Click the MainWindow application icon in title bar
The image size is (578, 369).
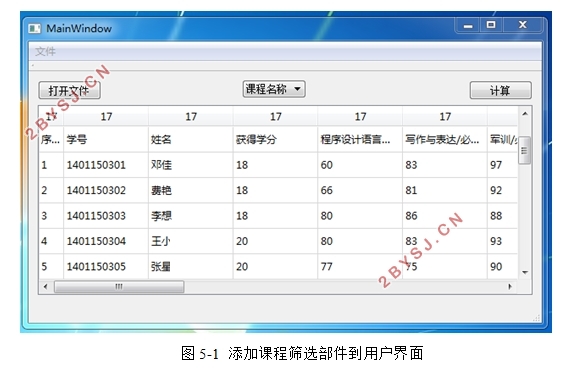[35, 28]
